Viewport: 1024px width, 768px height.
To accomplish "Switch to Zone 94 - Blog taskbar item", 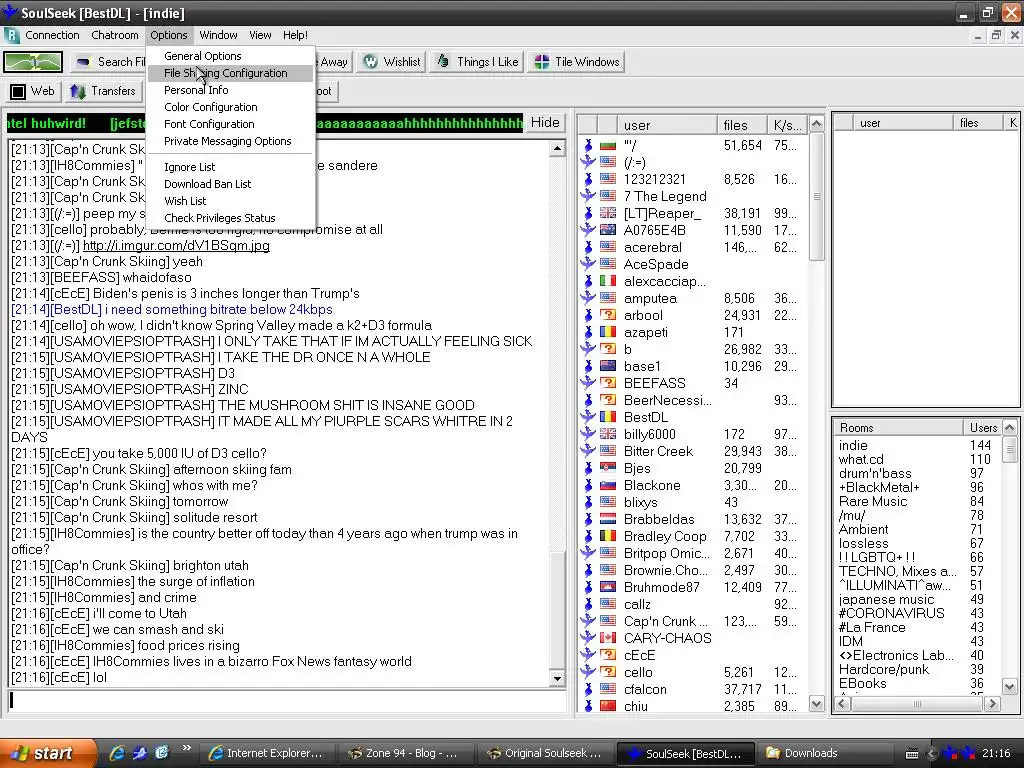I will 406,753.
